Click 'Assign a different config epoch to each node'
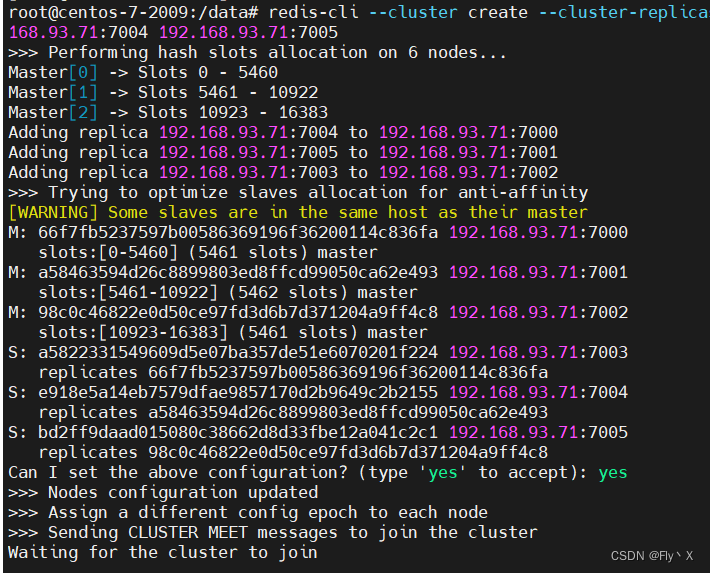This screenshot has height=573, width=710. coord(248,512)
